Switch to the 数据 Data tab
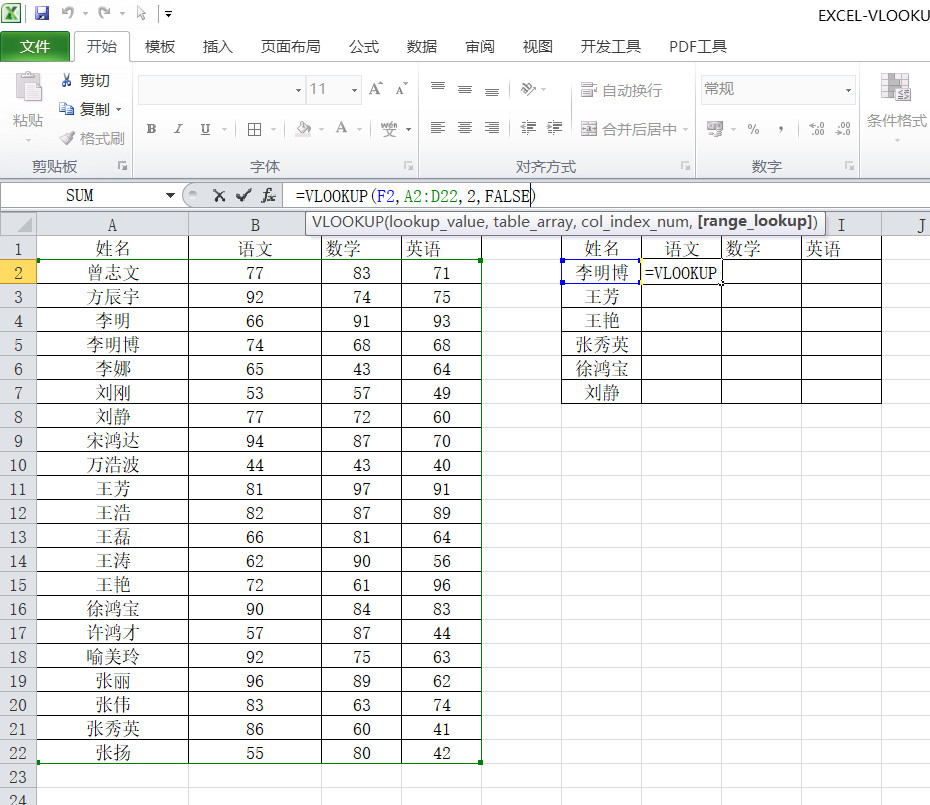Screen dimensions: 930x805 click(x=422, y=46)
